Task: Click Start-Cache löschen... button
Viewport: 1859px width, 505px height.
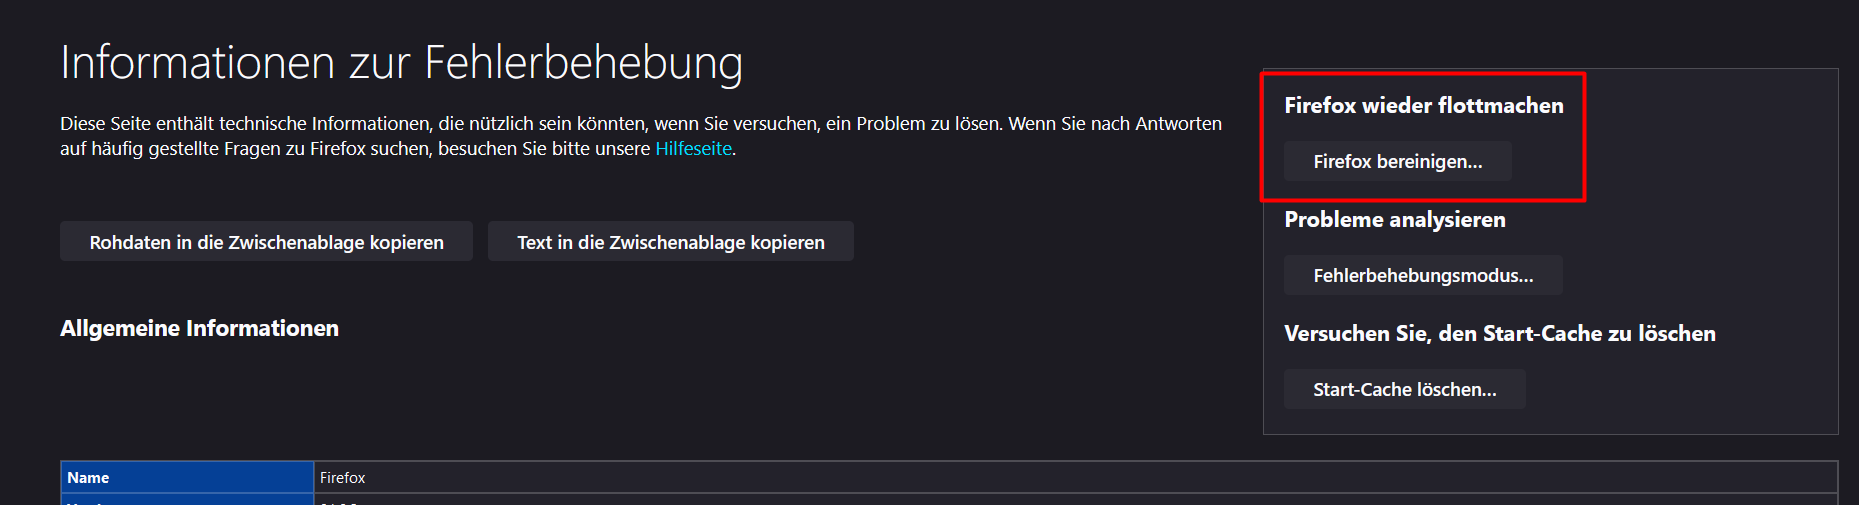Action: point(1404,389)
